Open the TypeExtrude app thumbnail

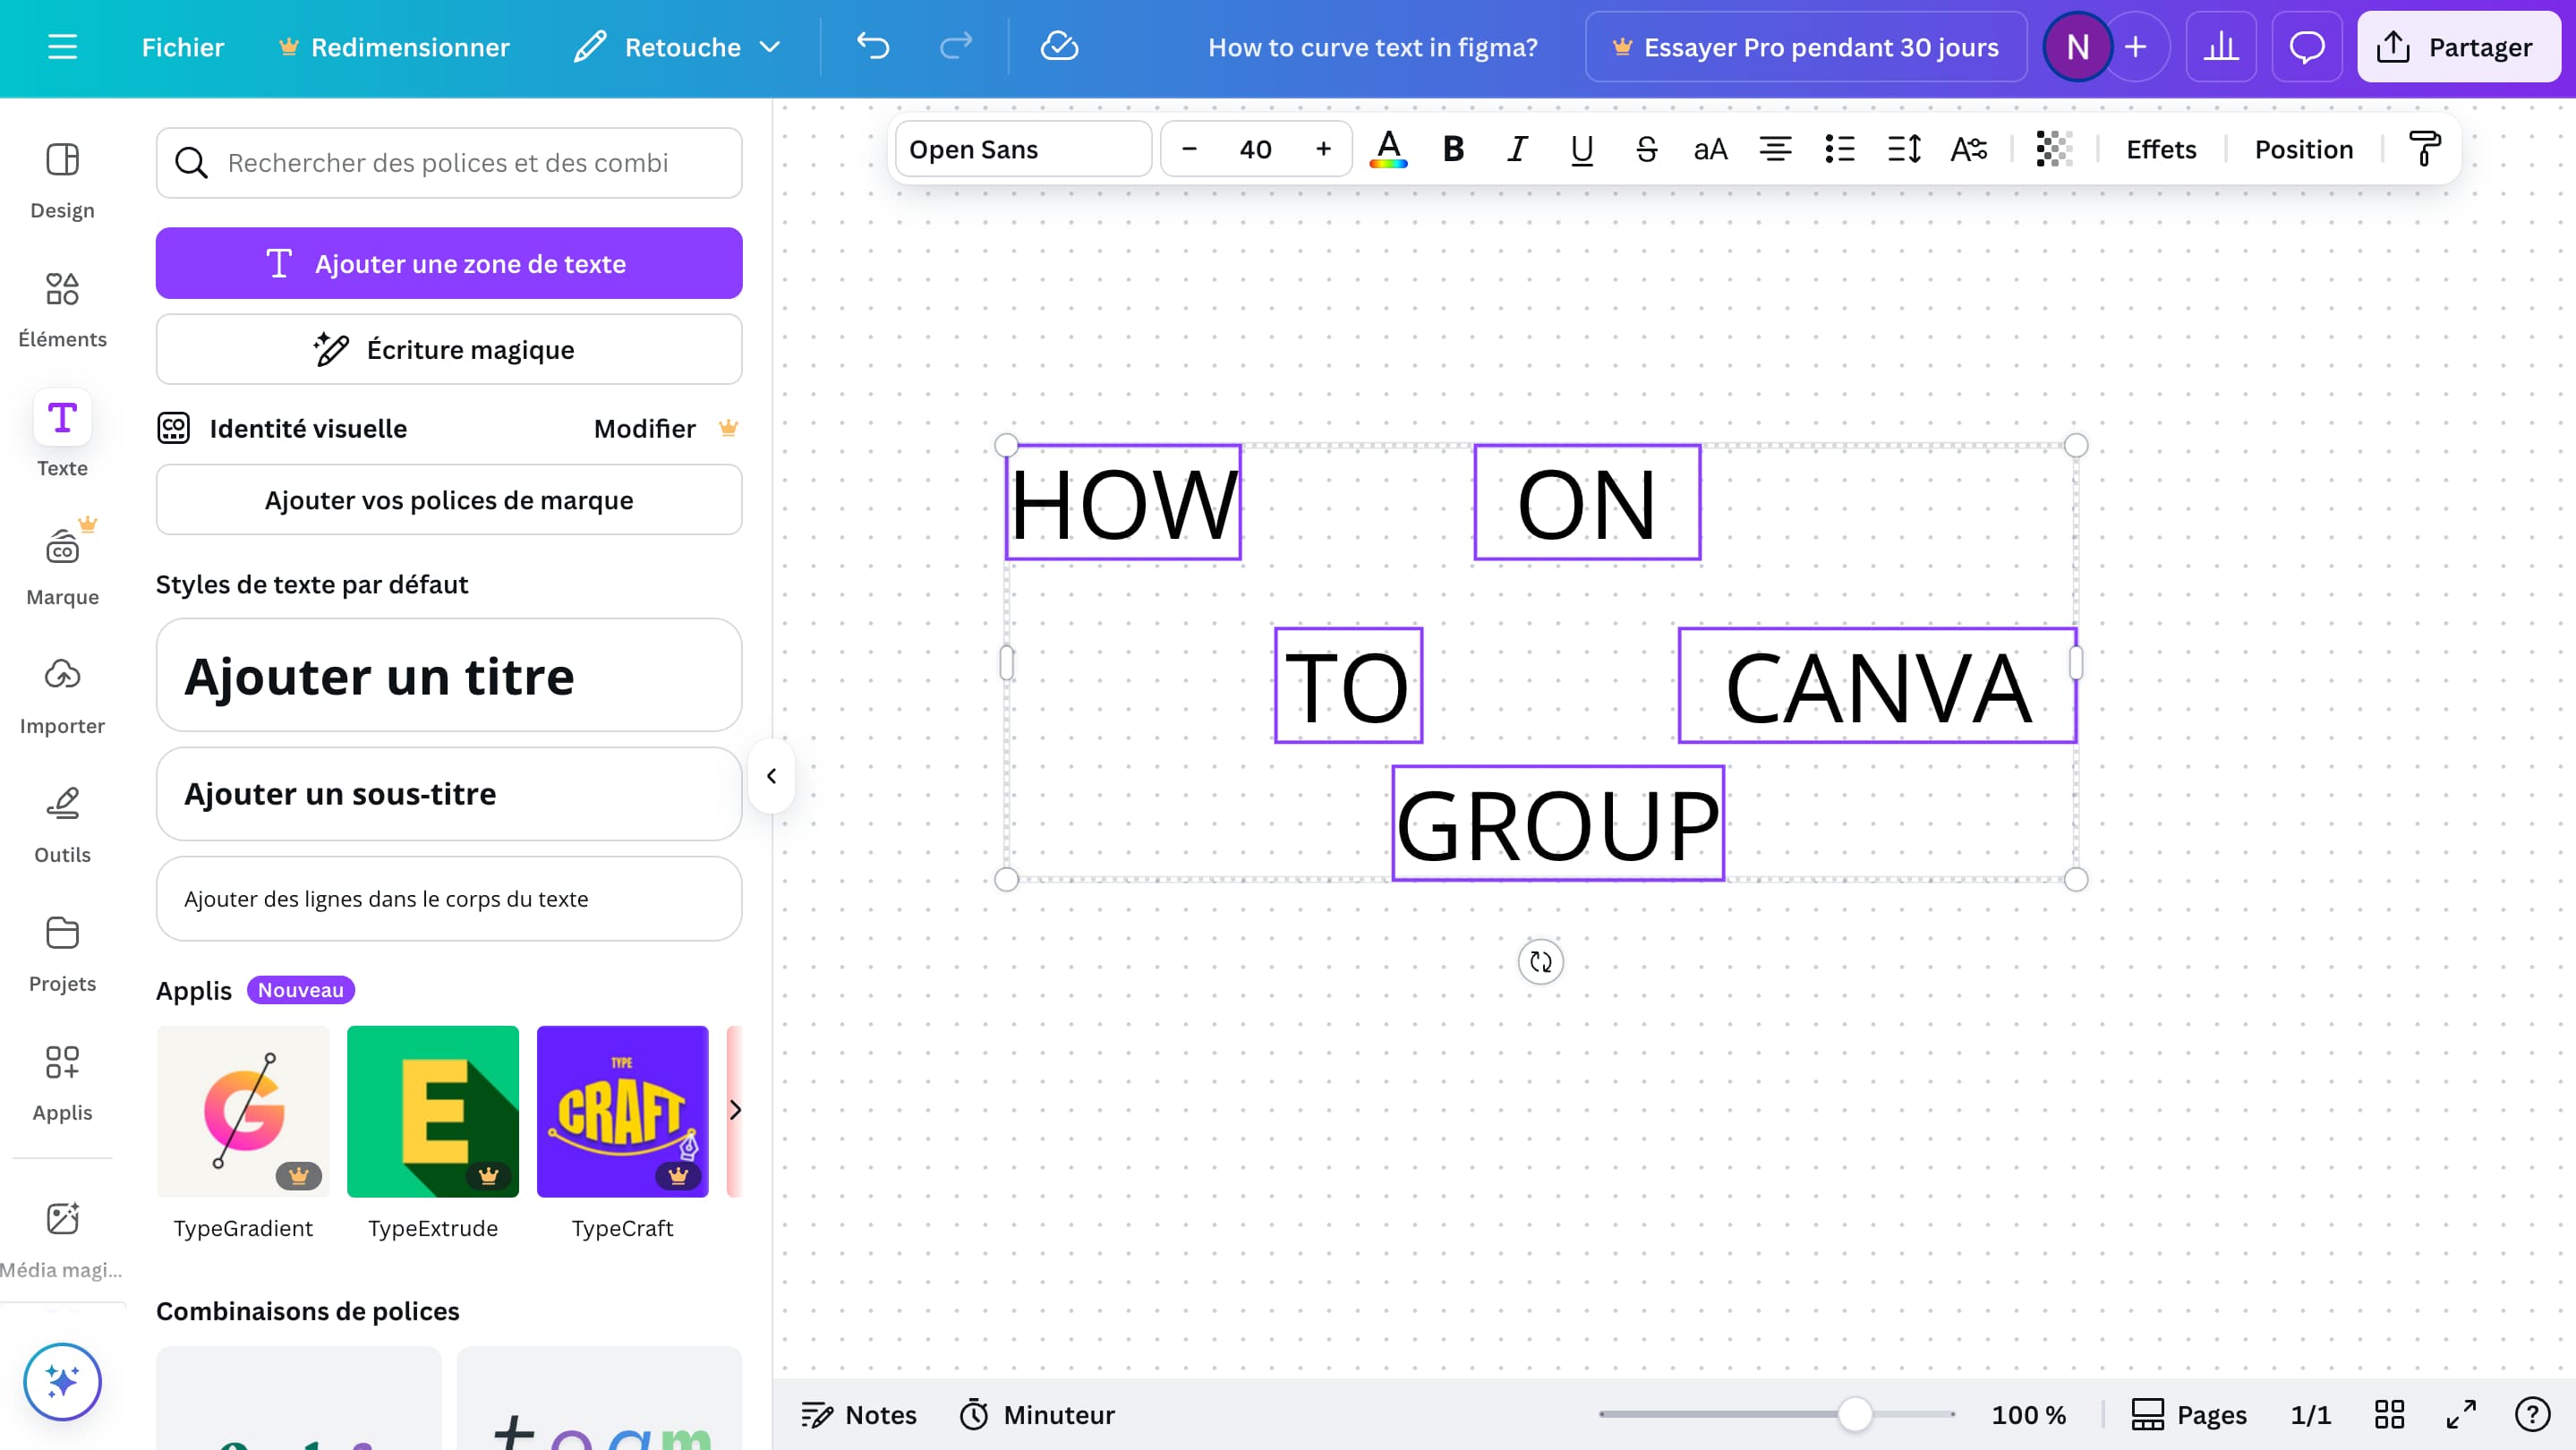point(432,1111)
